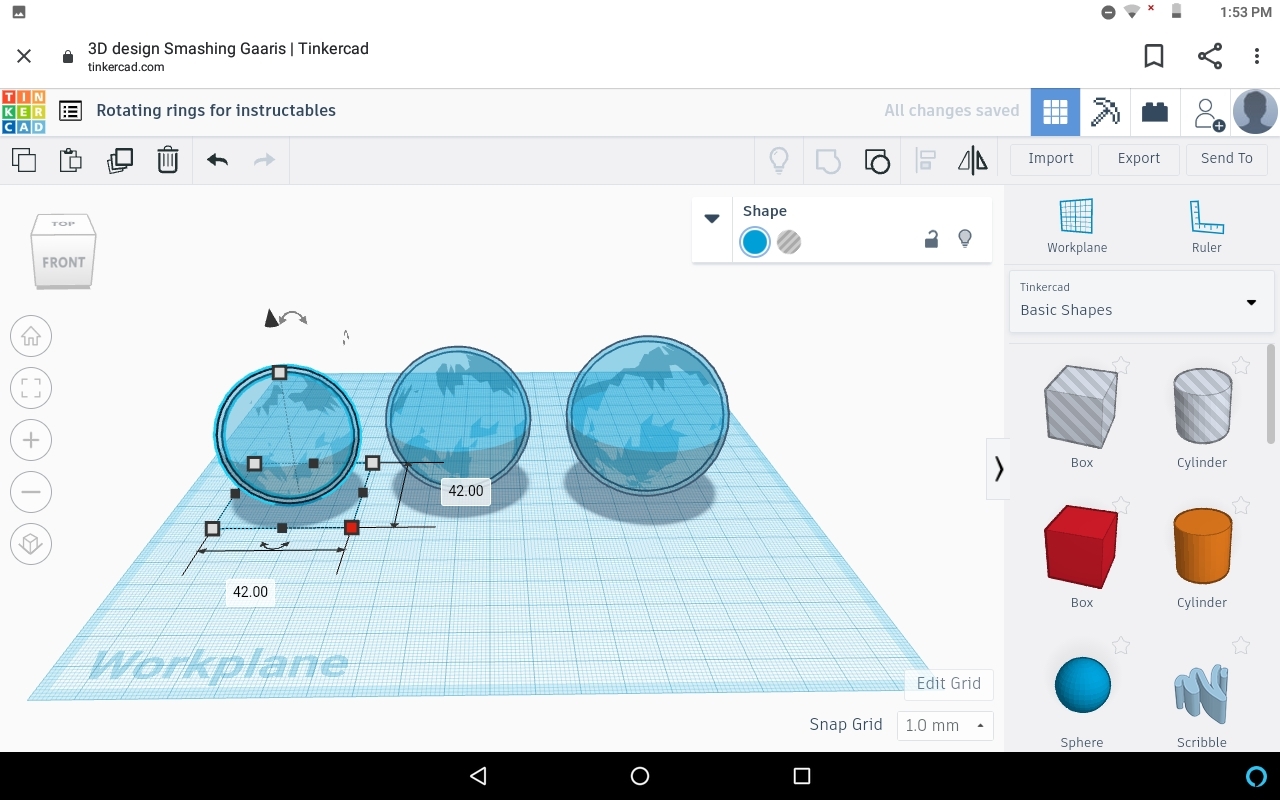This screenshot has width=1280, height=800.
Task: Favorite the orange Cylinder with its star
Action: coord(1241,506)
